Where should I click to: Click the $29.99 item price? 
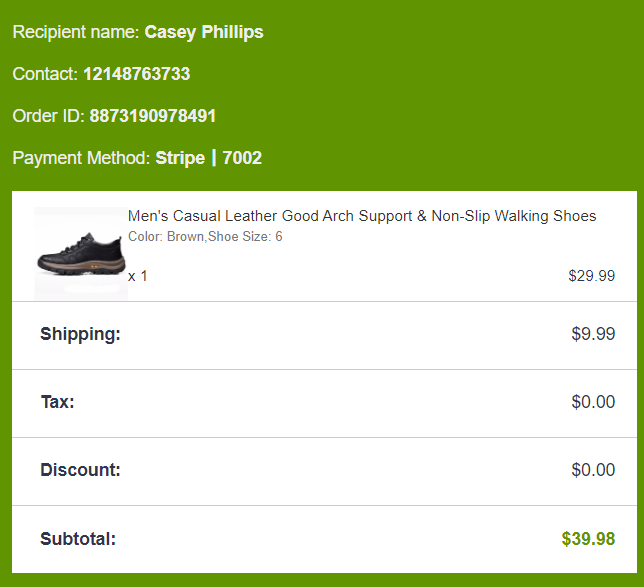[591, 276]
